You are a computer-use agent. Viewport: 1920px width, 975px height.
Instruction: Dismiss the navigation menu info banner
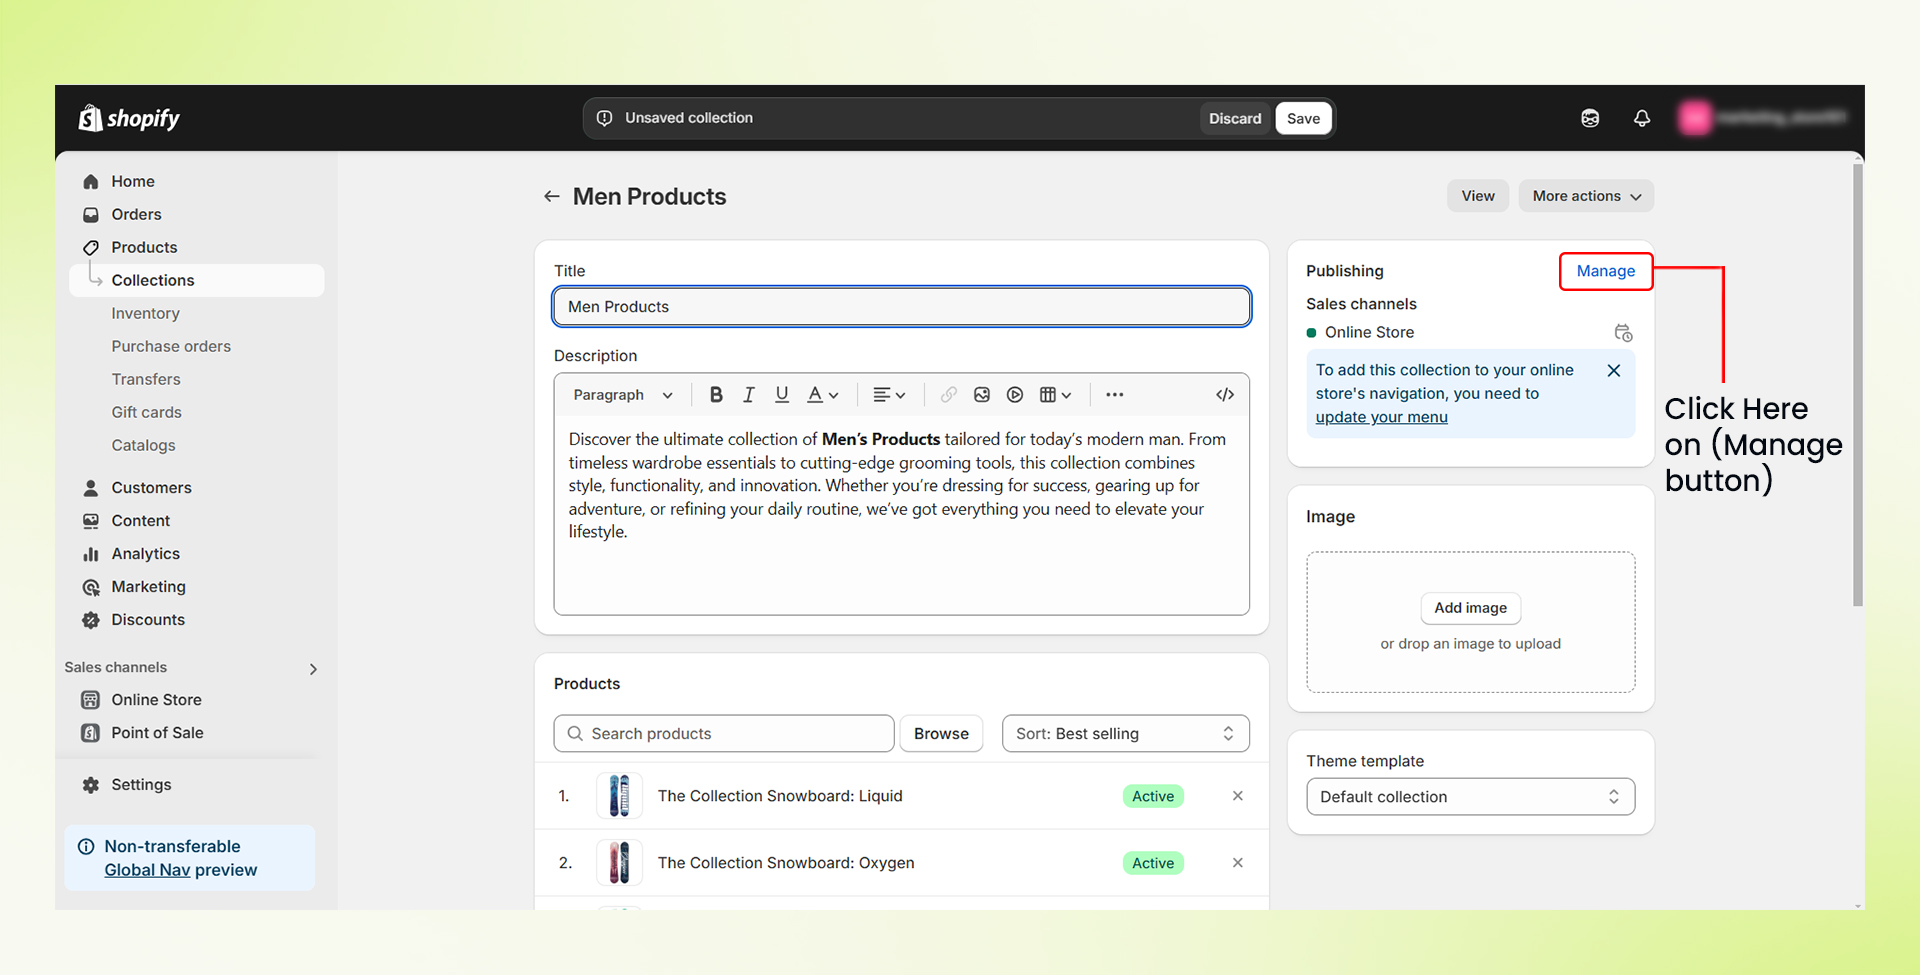click(x=1613, y=371)
